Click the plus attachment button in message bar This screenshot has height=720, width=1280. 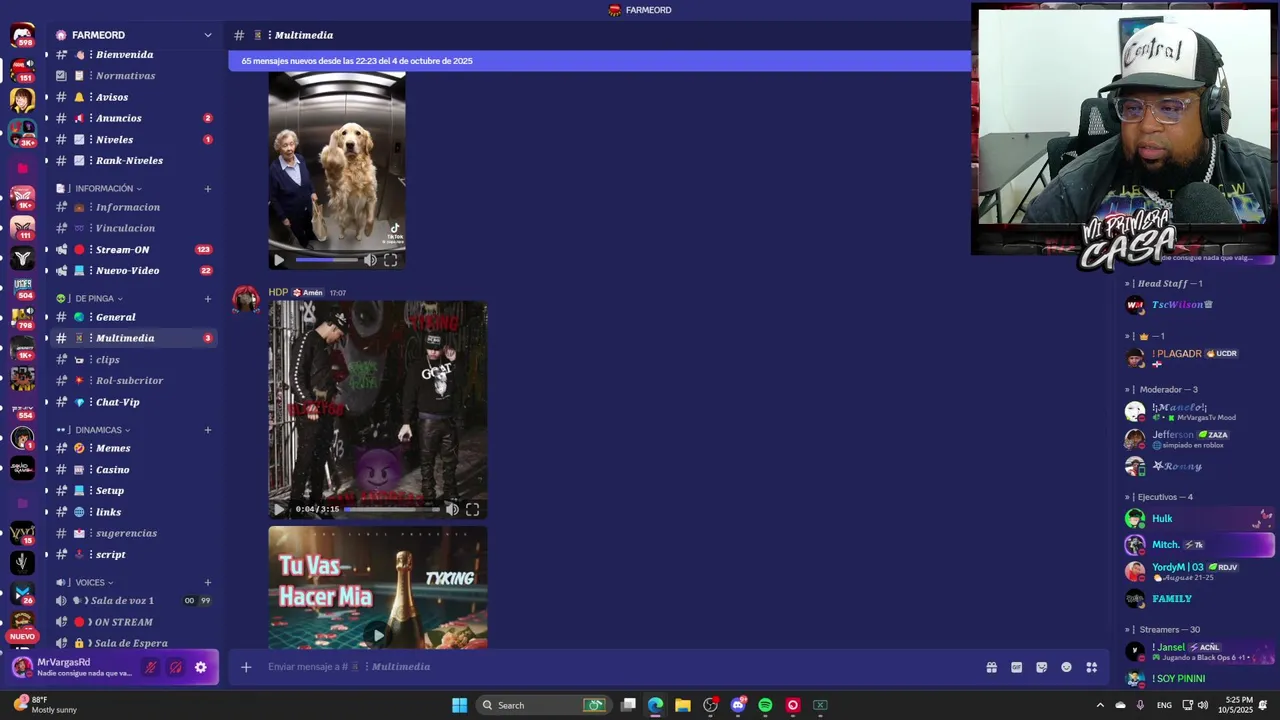(246, 667)
